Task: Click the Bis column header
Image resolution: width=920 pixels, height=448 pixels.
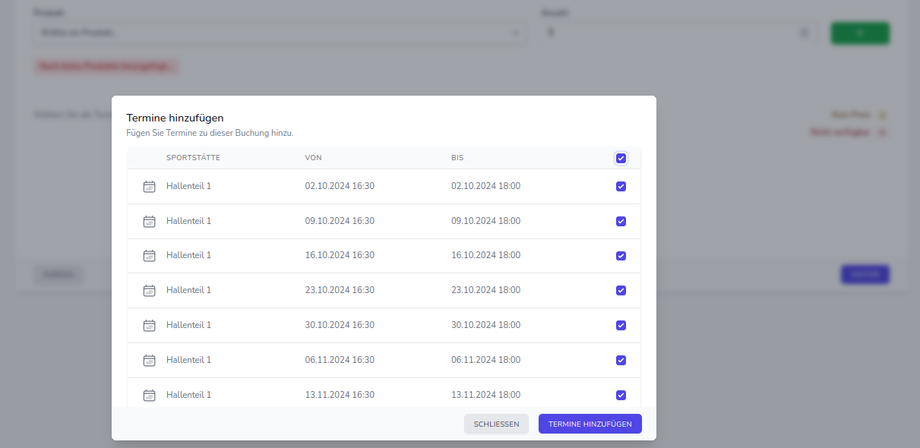Action: [458, 158]
